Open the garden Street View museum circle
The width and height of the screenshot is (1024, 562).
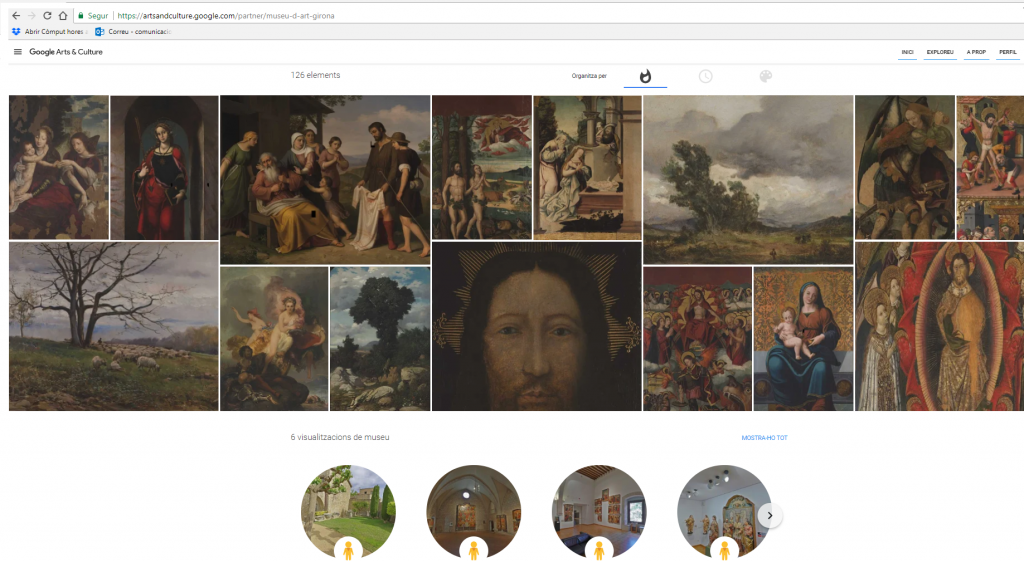click(x=348, y=511)
